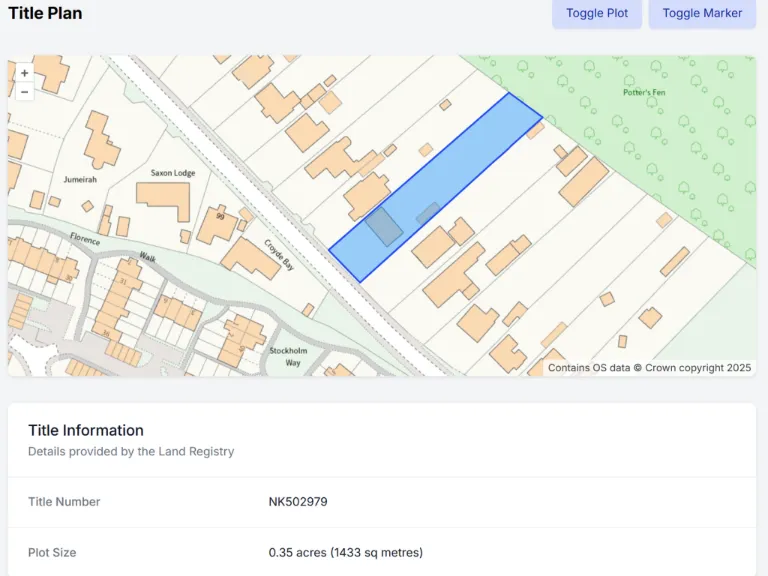Click the Potter's Fen map label
The height and width of the screenshot is (576, 768).
(643, 93)
